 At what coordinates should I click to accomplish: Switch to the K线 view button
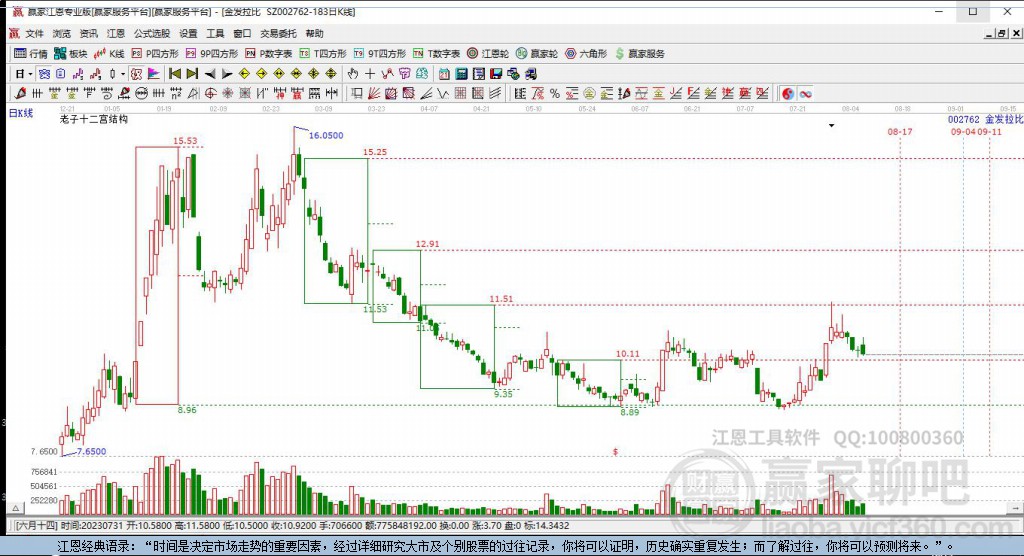pos(109,54)
